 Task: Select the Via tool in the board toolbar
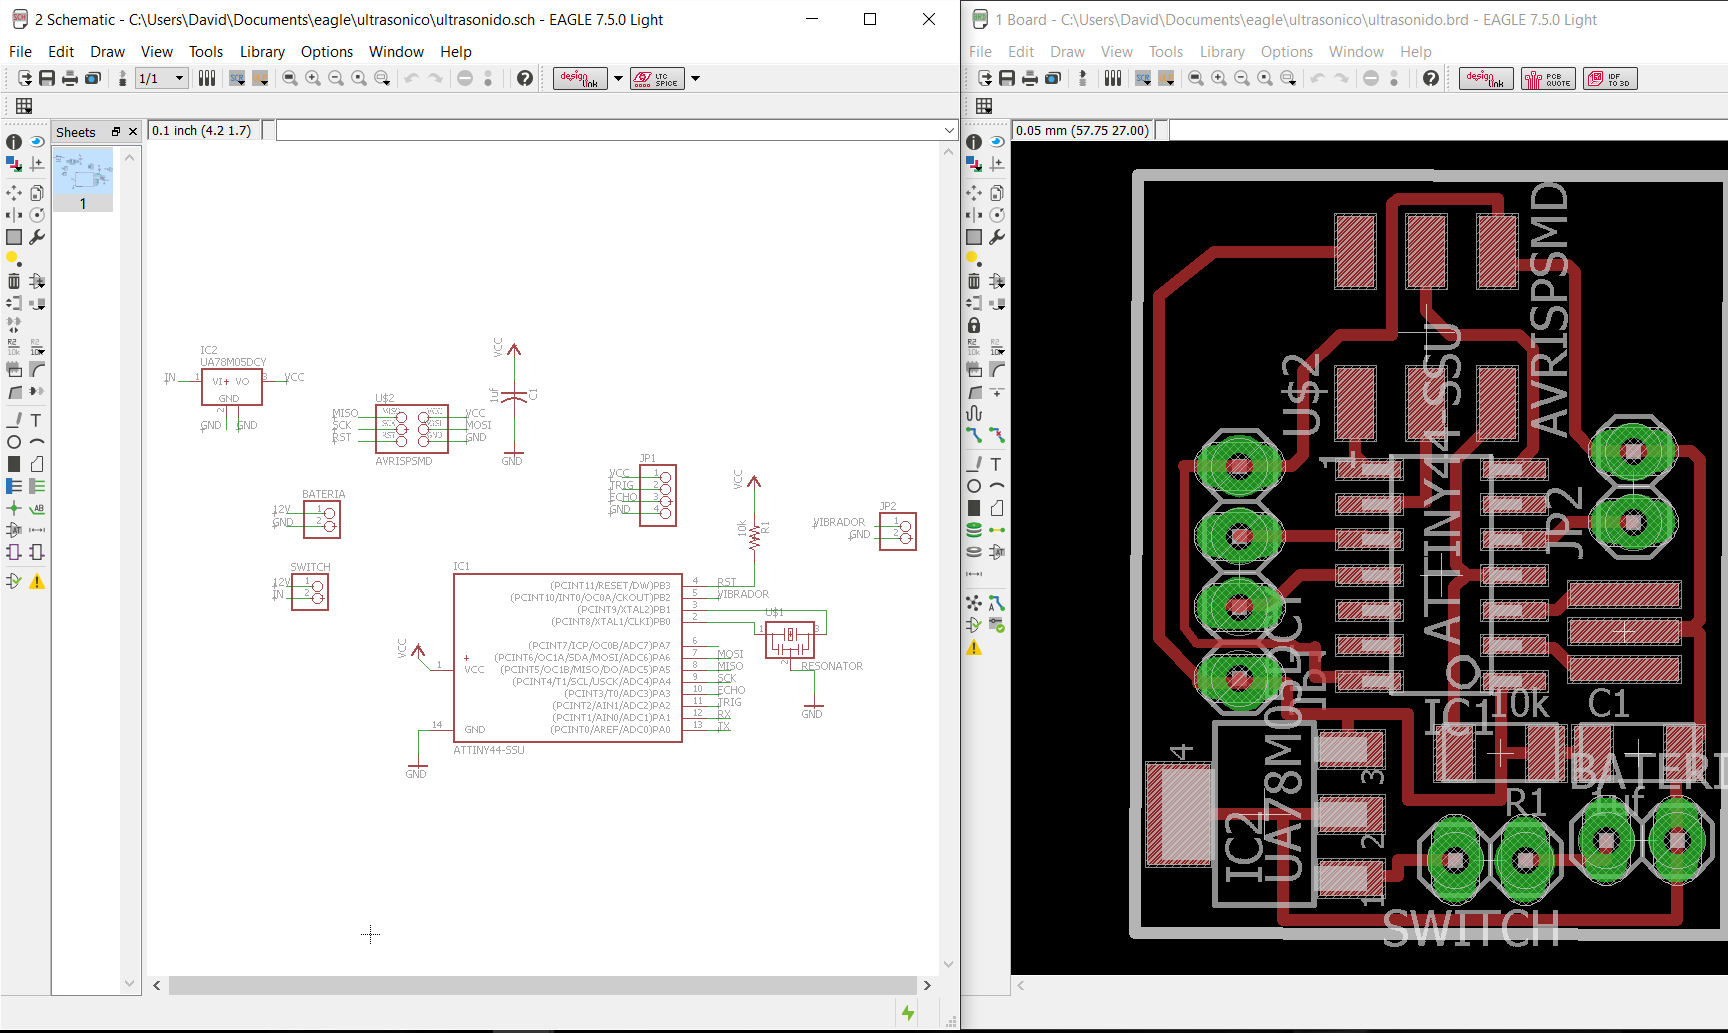click(974, 530)
